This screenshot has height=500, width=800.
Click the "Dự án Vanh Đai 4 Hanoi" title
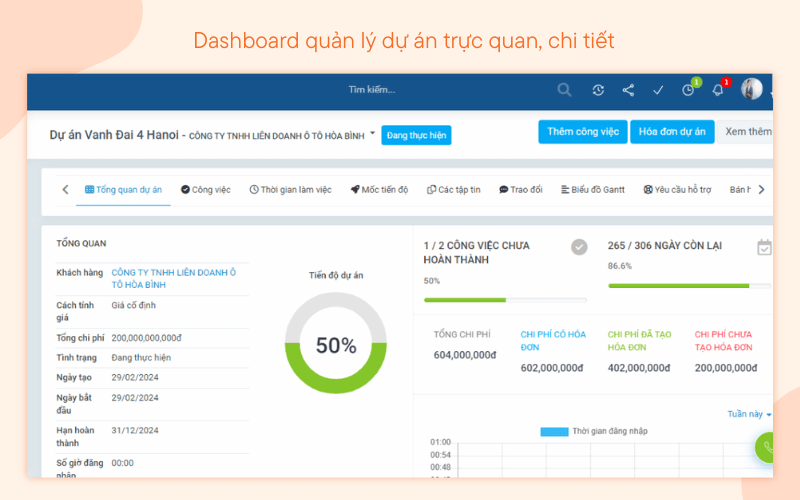click(114, 135)
